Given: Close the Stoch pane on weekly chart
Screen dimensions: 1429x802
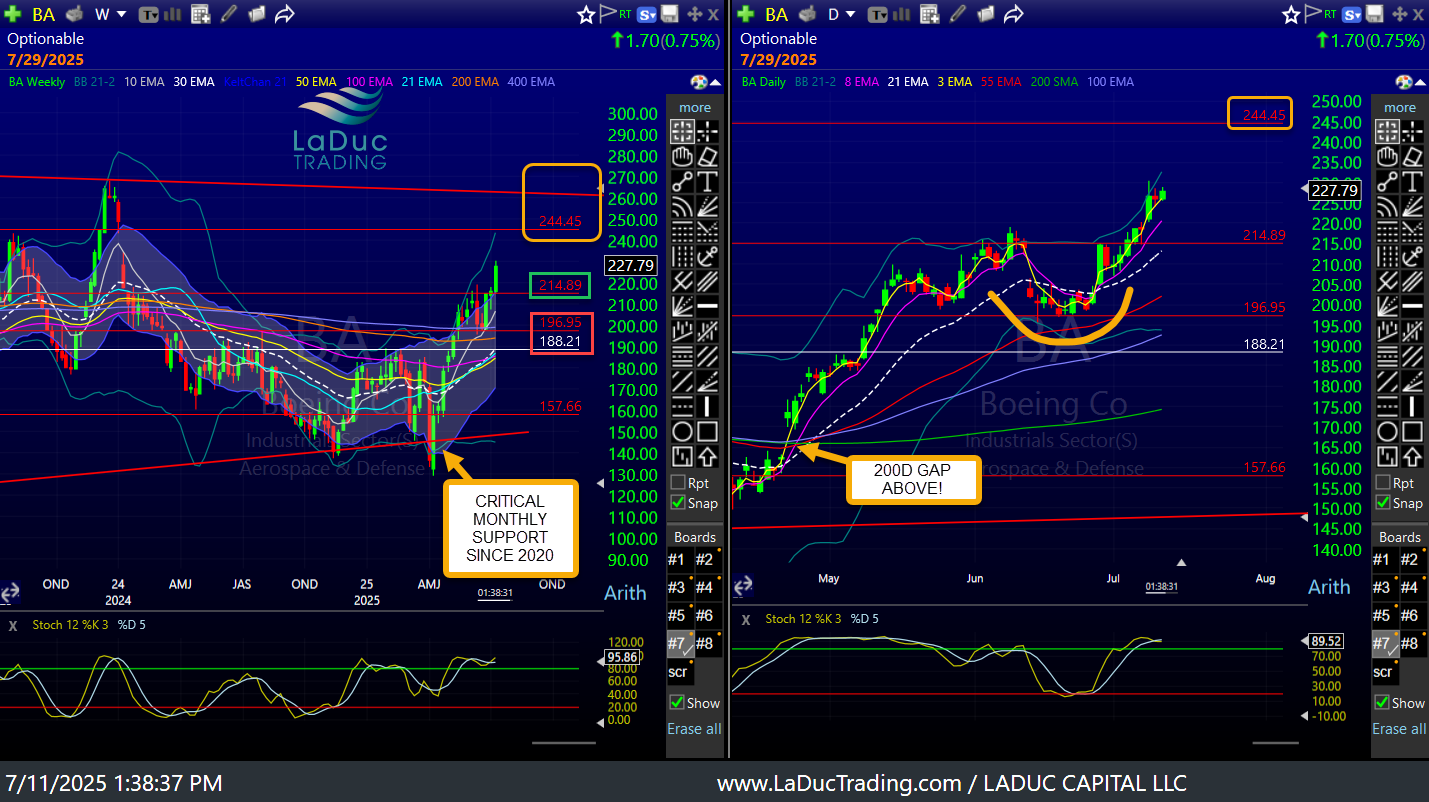Looking at the screenshot, I should 13,625.
